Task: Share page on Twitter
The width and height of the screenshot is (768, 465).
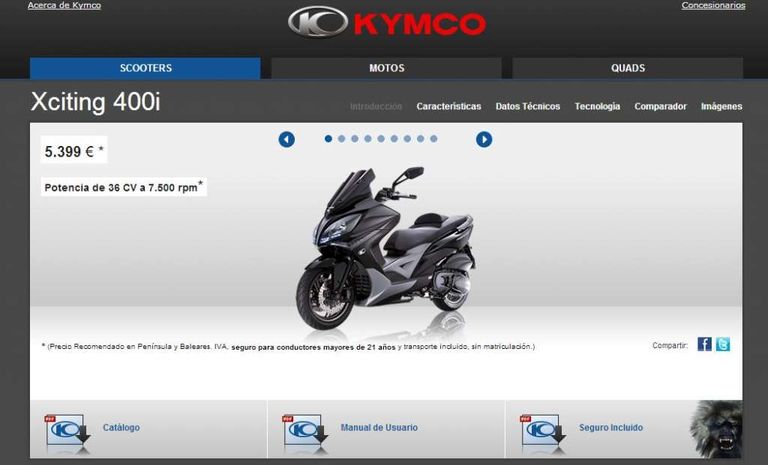Action: click(x=722, y=345)
